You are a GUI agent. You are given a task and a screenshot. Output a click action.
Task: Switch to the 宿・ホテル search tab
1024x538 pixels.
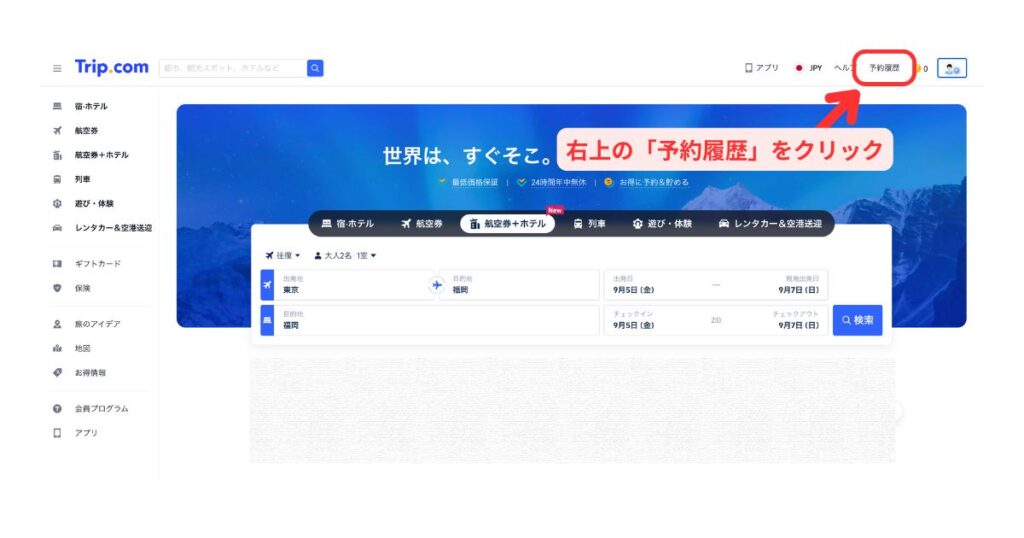tap(347, 223)
